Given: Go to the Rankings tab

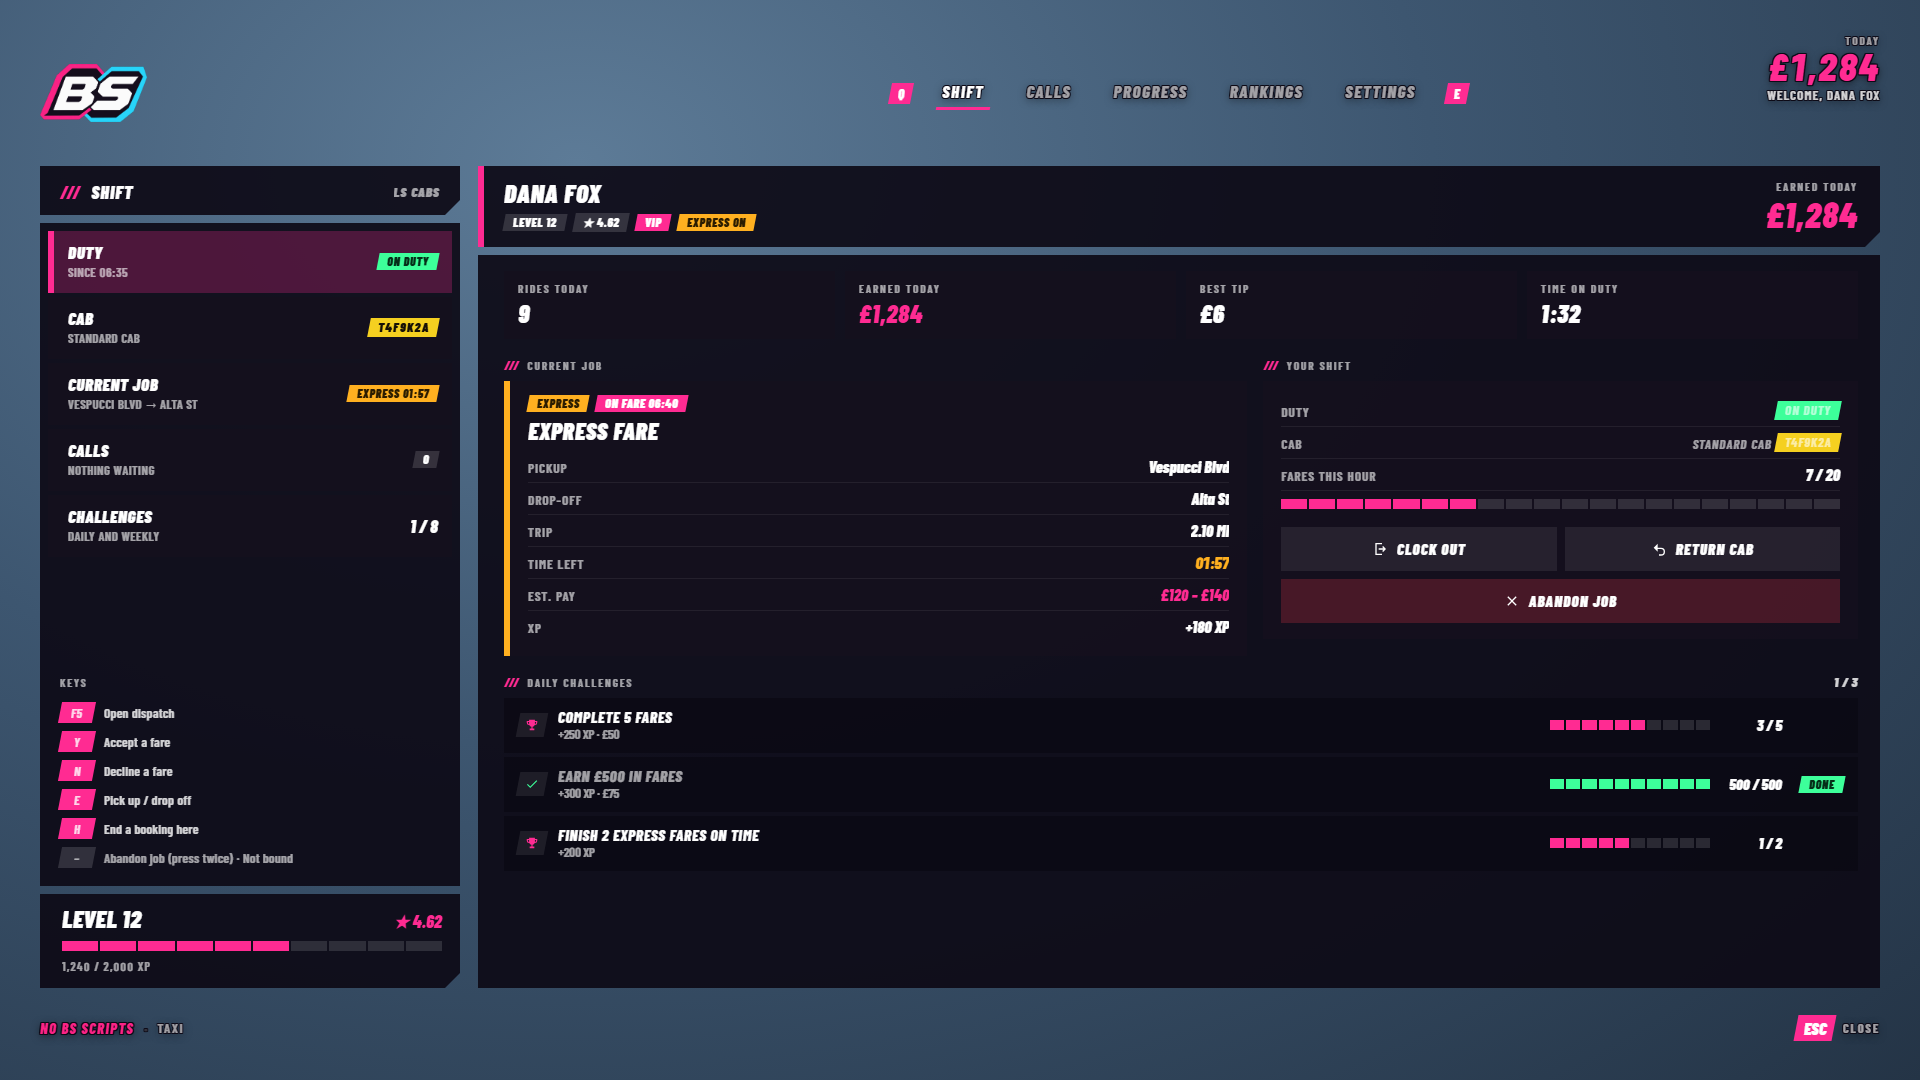Looking at the screenshot, I should point(1266,93).
